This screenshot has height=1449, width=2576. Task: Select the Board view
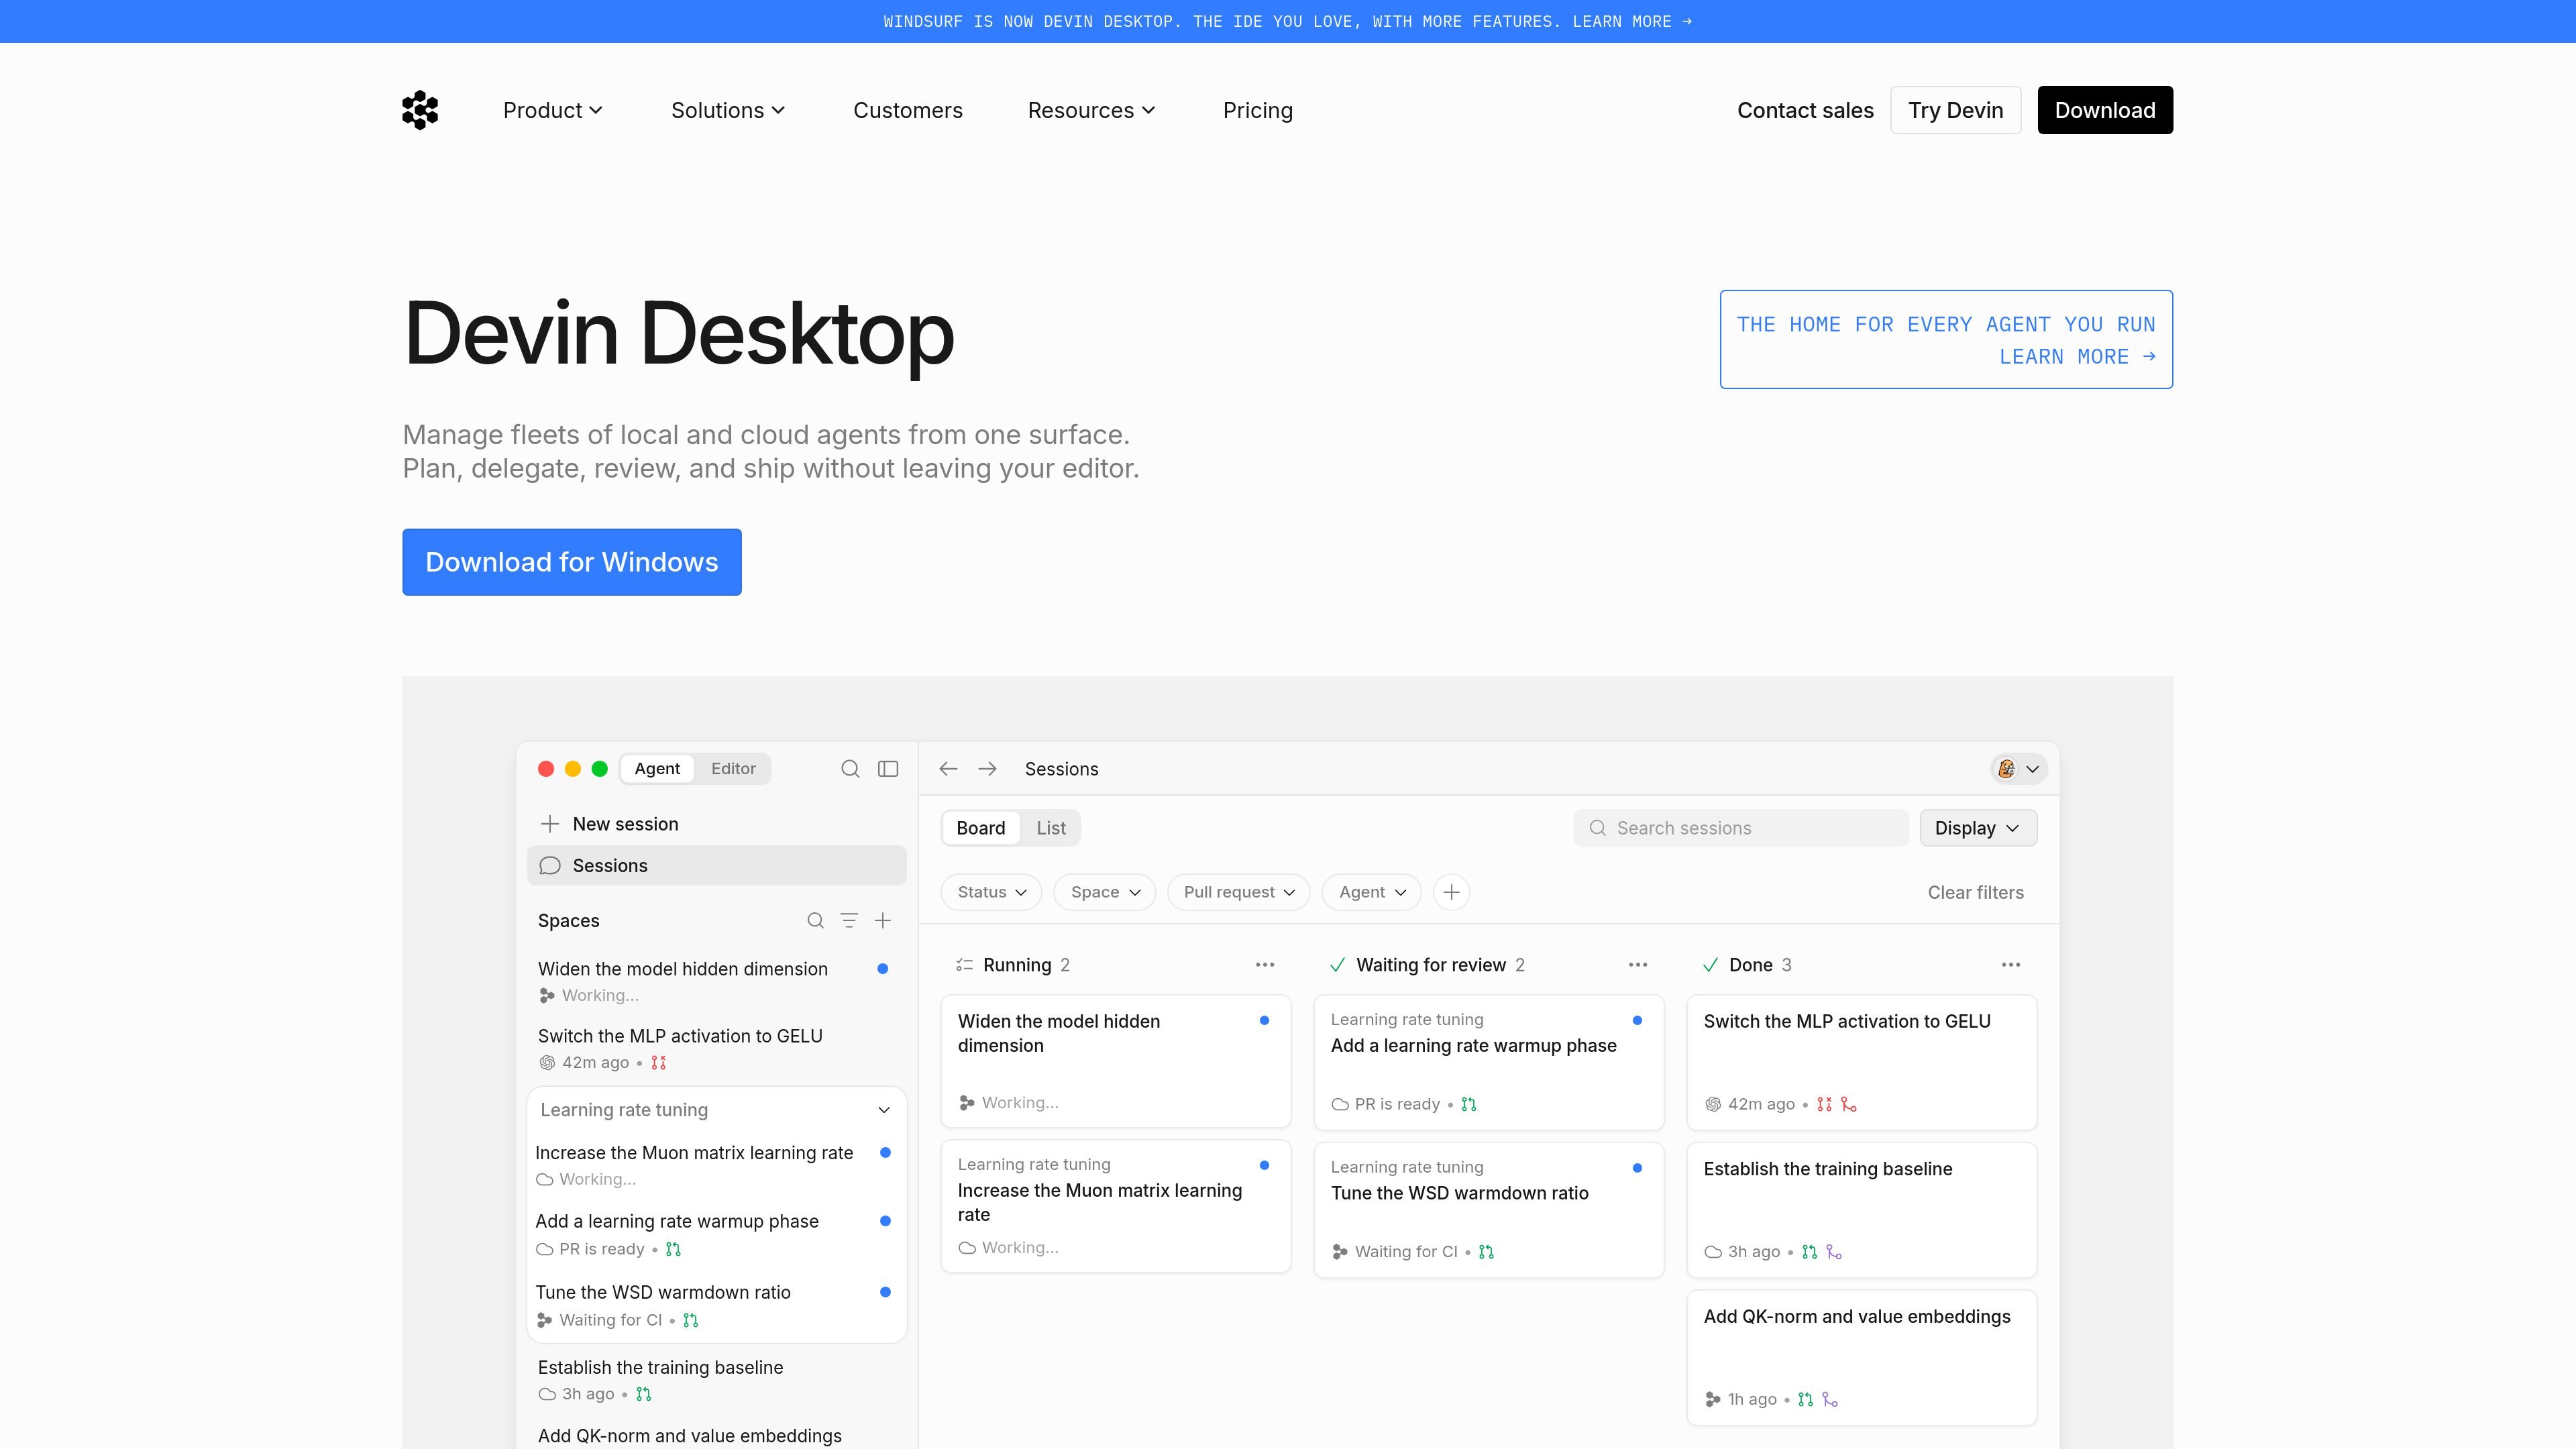[x=980, y=828]
